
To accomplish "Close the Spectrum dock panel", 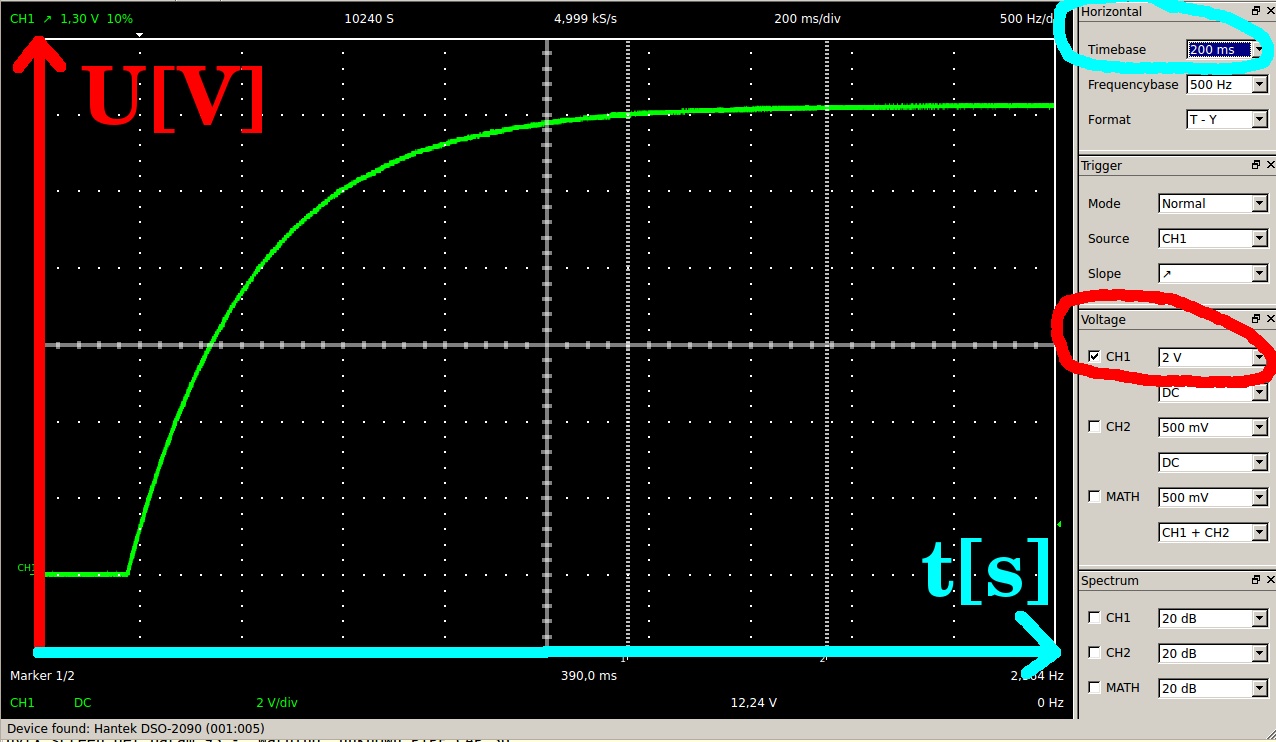I will [x=1270, y=580].
